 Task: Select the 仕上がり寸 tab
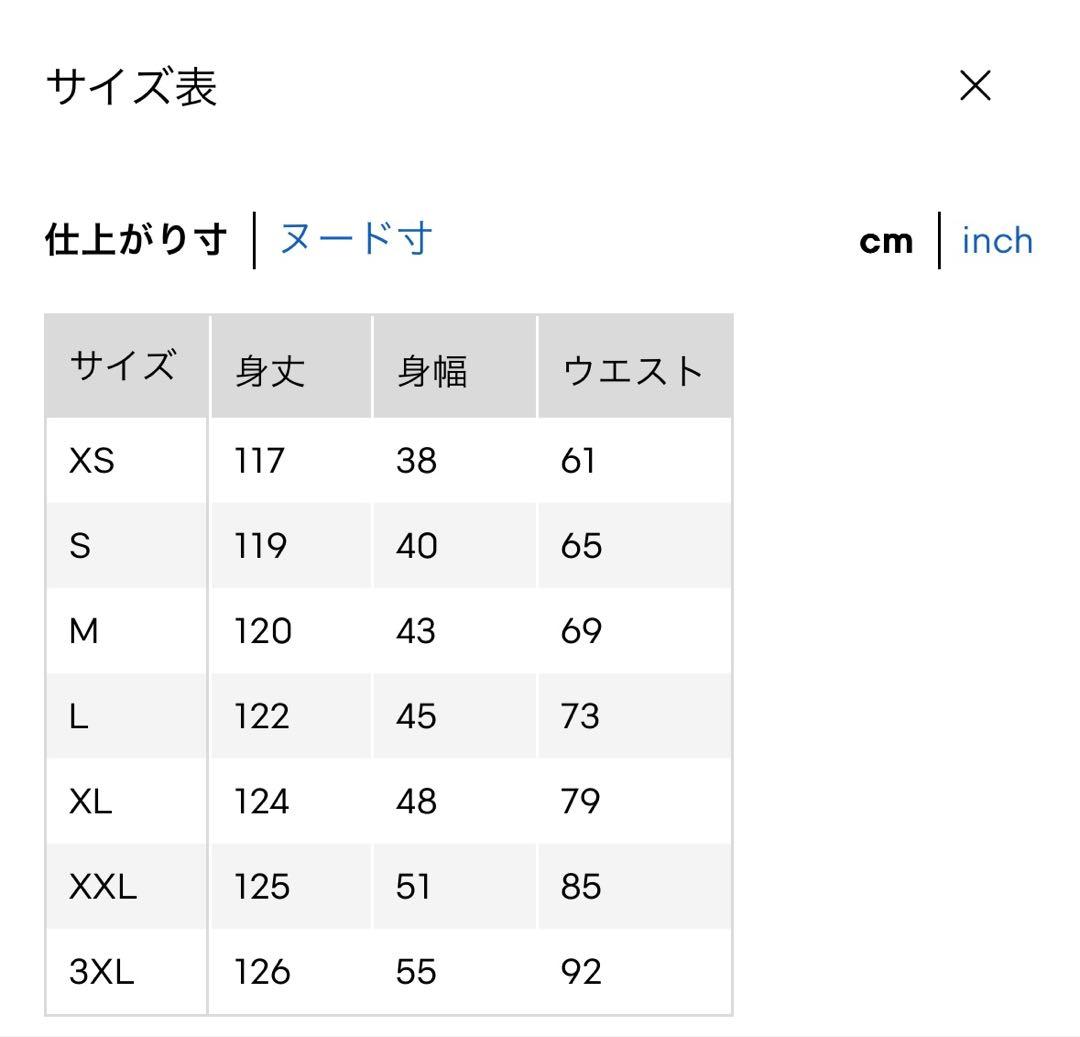(x=136, y=239)
